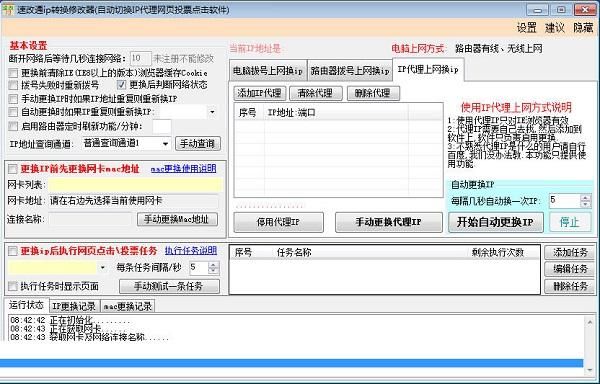
Task: Switch to the 电脑拨号上网换ip tab
Action: pyautogui.click(x=268, y=71)
